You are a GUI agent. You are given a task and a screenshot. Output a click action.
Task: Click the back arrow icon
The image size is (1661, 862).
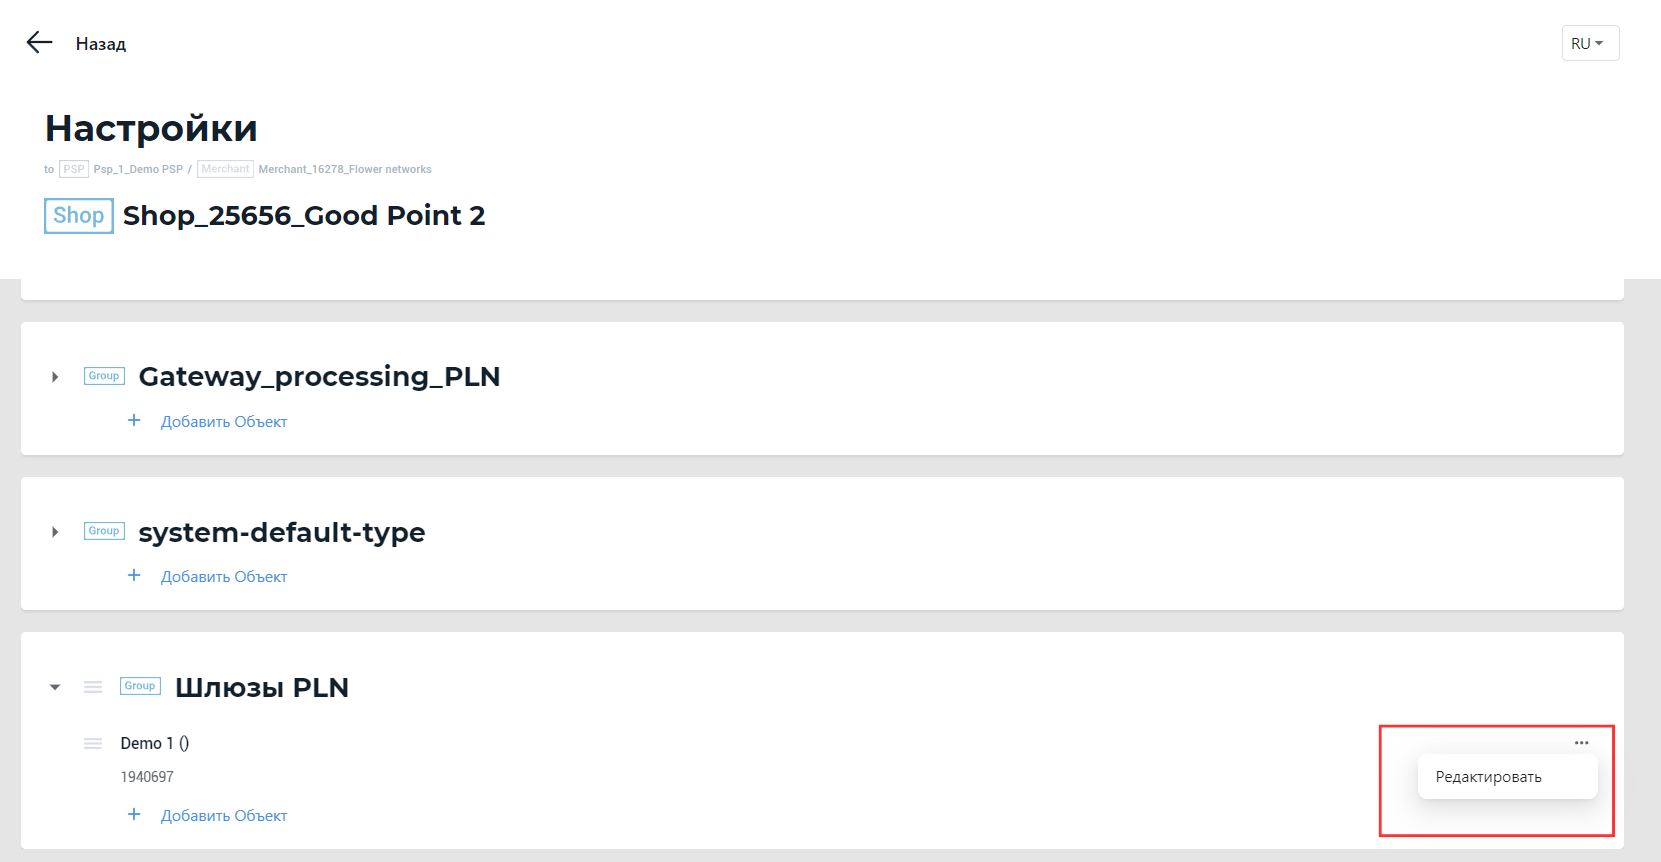(39, 42)
